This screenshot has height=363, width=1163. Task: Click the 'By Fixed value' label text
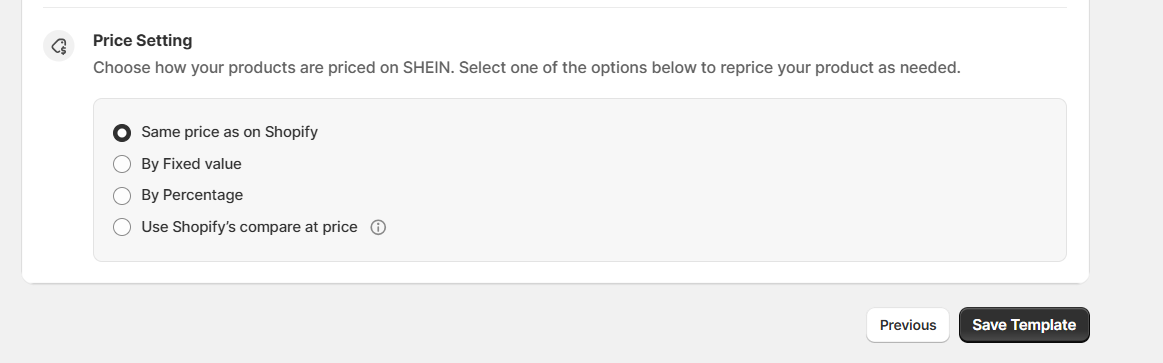(191, 164)
